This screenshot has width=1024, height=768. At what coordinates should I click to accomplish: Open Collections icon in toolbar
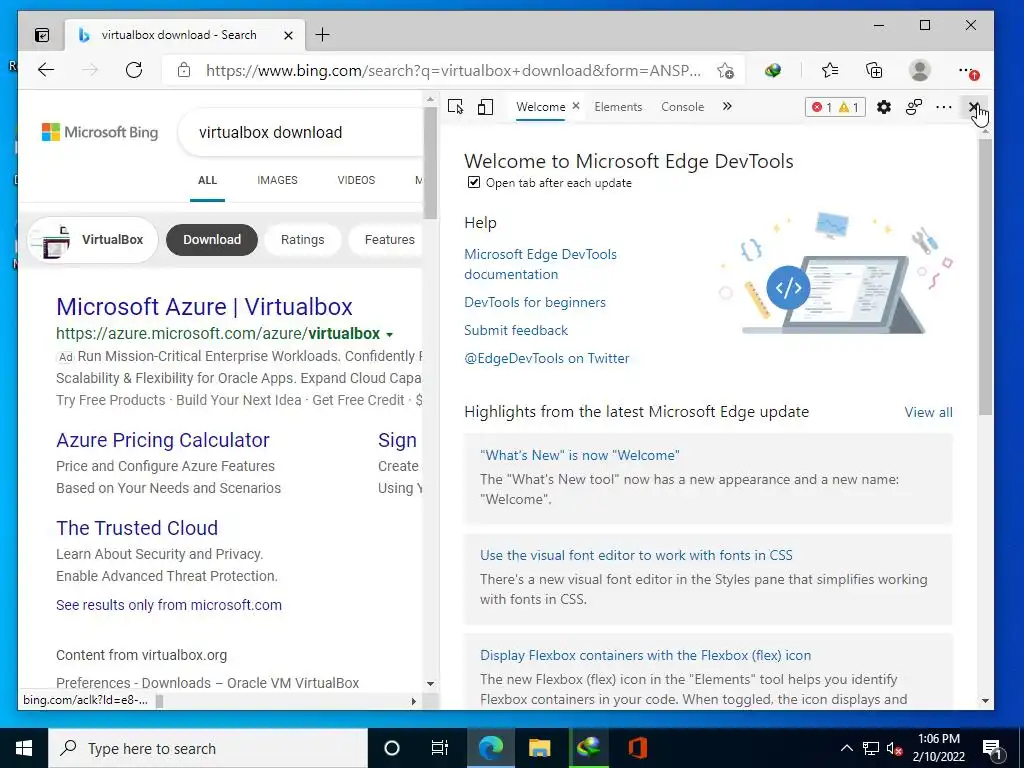point(874,70)
